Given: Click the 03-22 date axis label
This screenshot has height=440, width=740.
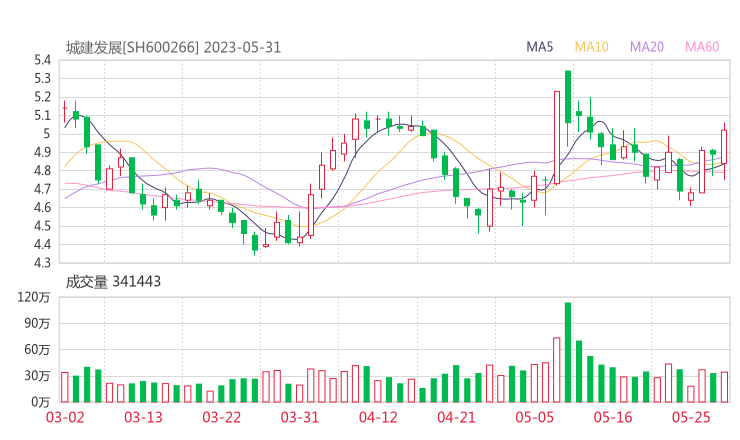Looking at the screenshot, I should pos(222,417).
